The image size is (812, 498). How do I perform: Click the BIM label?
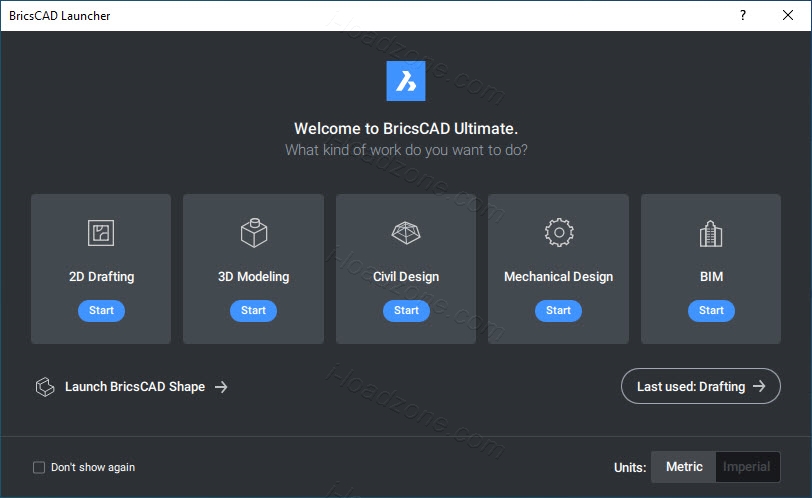pos(711,277)
